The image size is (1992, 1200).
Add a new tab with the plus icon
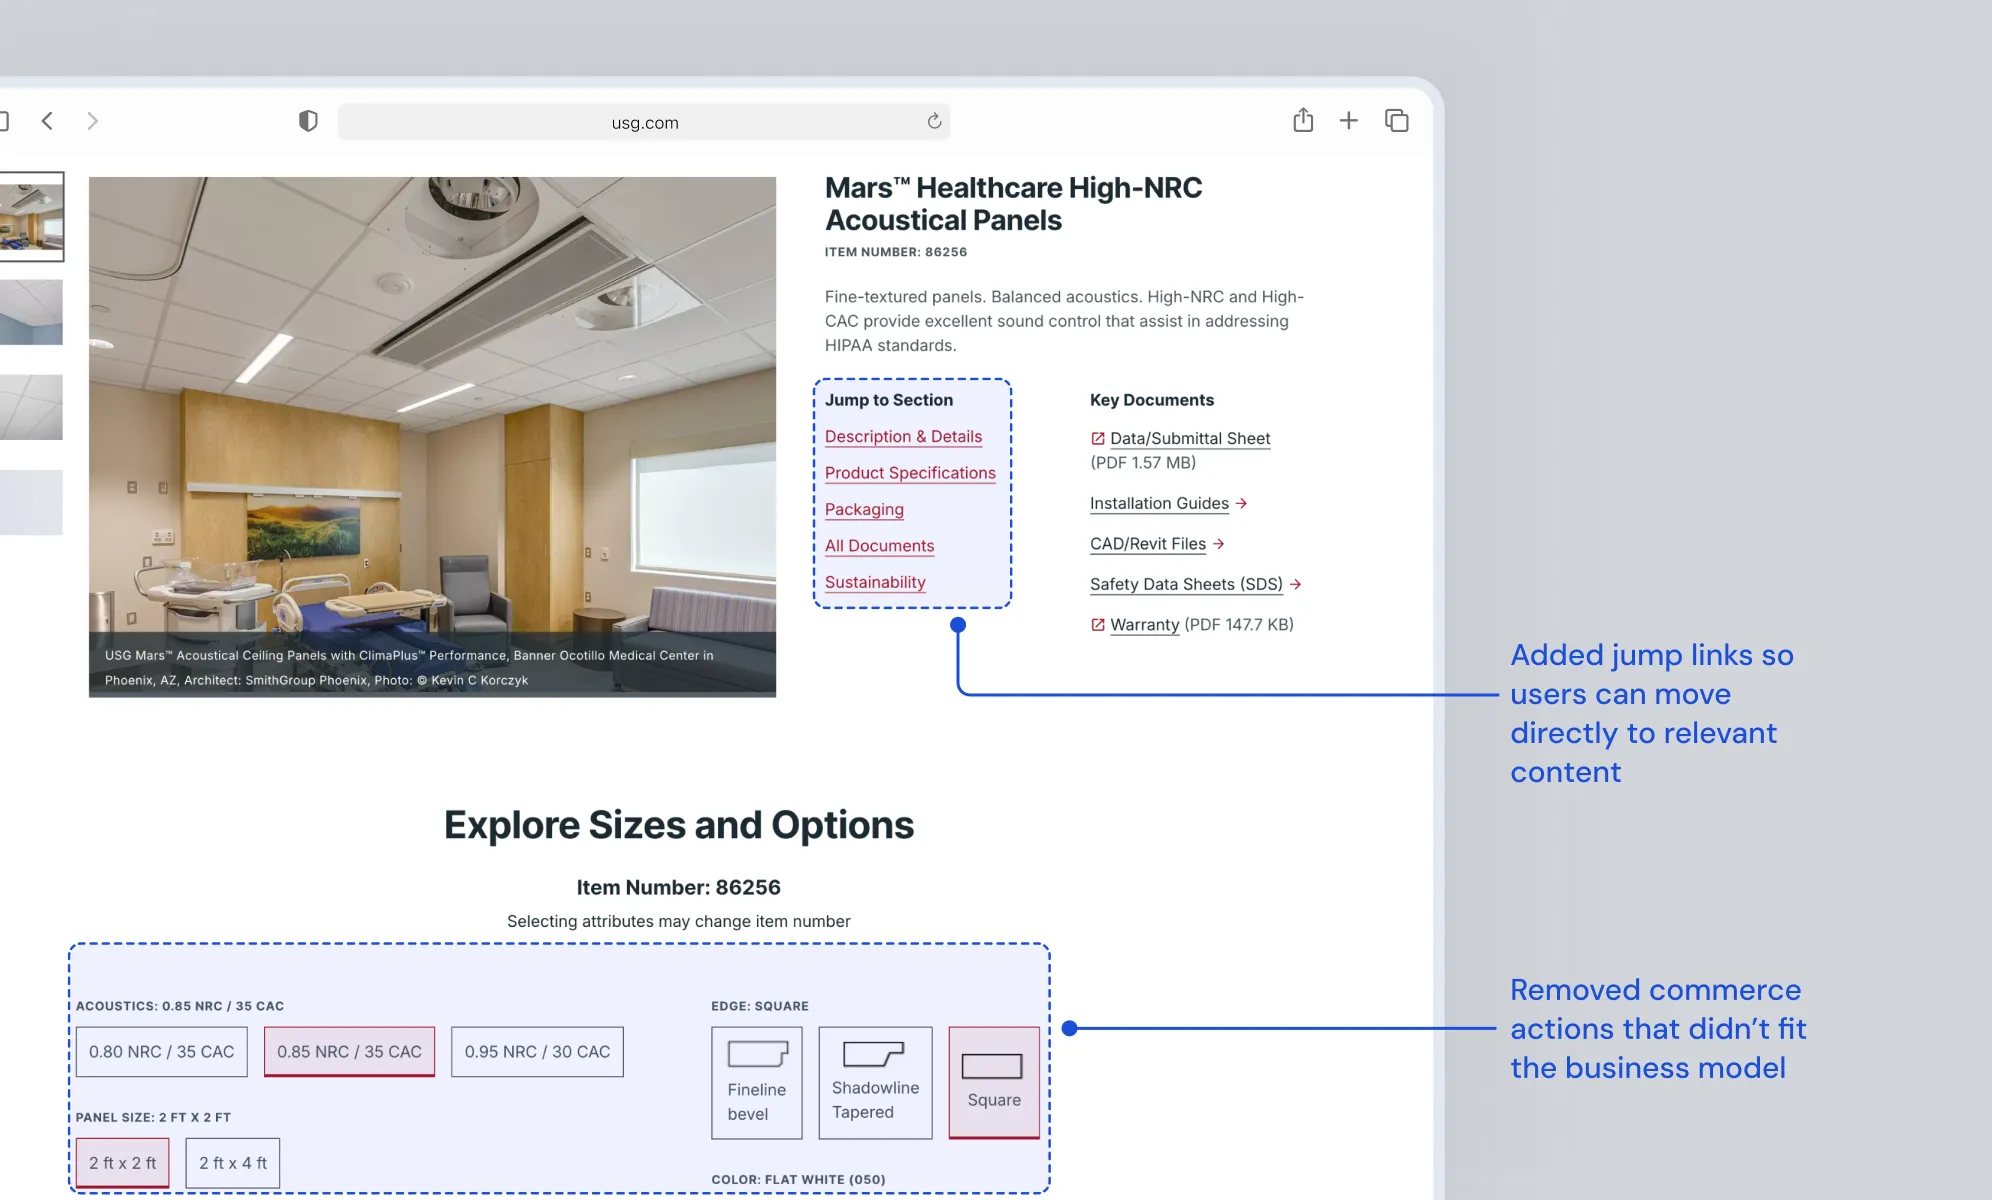pyautogui.click(x=1349, y=121)
